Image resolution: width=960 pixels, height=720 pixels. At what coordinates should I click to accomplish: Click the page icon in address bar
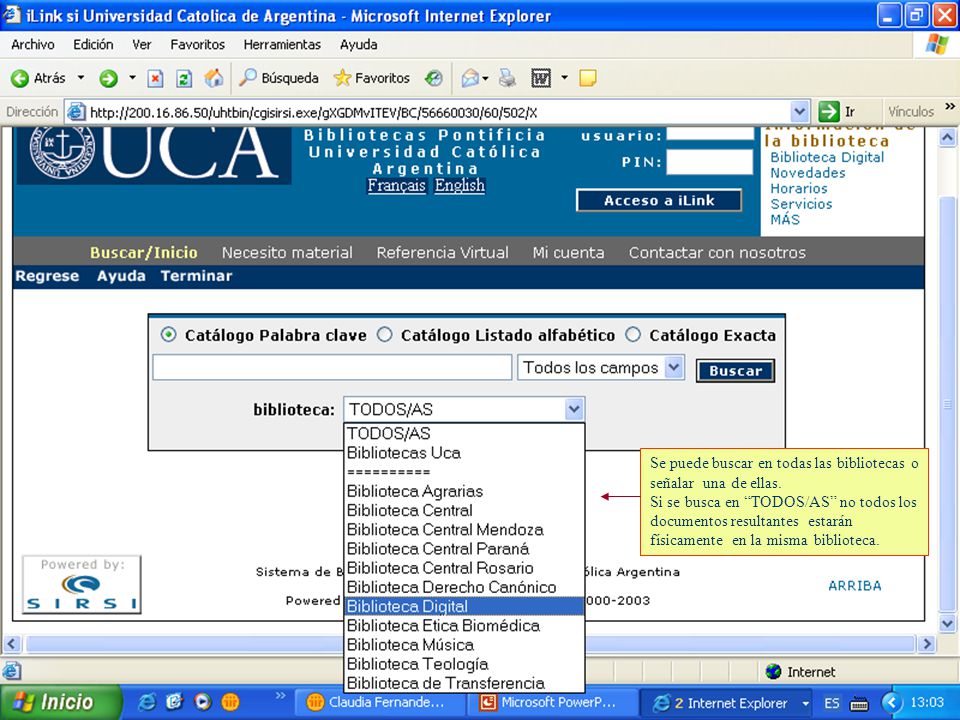click(76, 112)
